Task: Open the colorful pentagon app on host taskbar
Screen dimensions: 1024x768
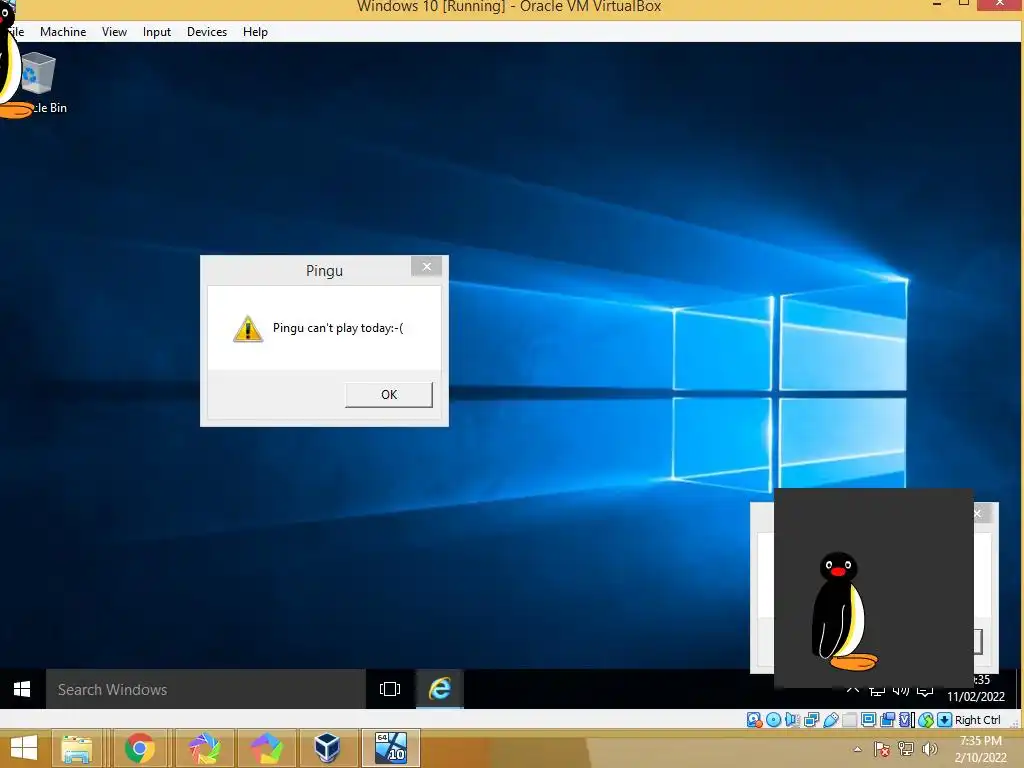Action: [266, 748]
